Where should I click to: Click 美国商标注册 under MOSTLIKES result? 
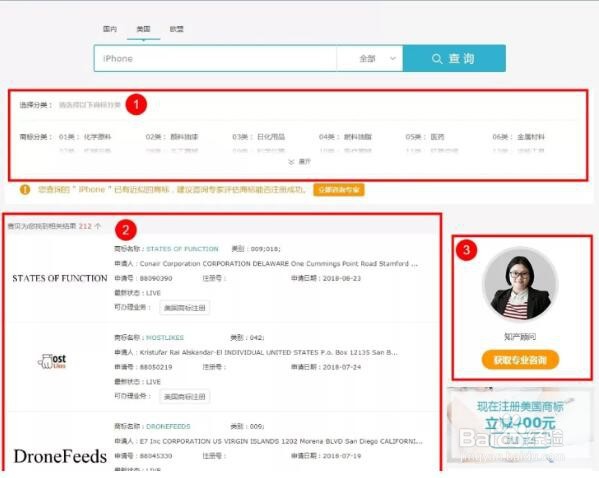coord(185,397)
